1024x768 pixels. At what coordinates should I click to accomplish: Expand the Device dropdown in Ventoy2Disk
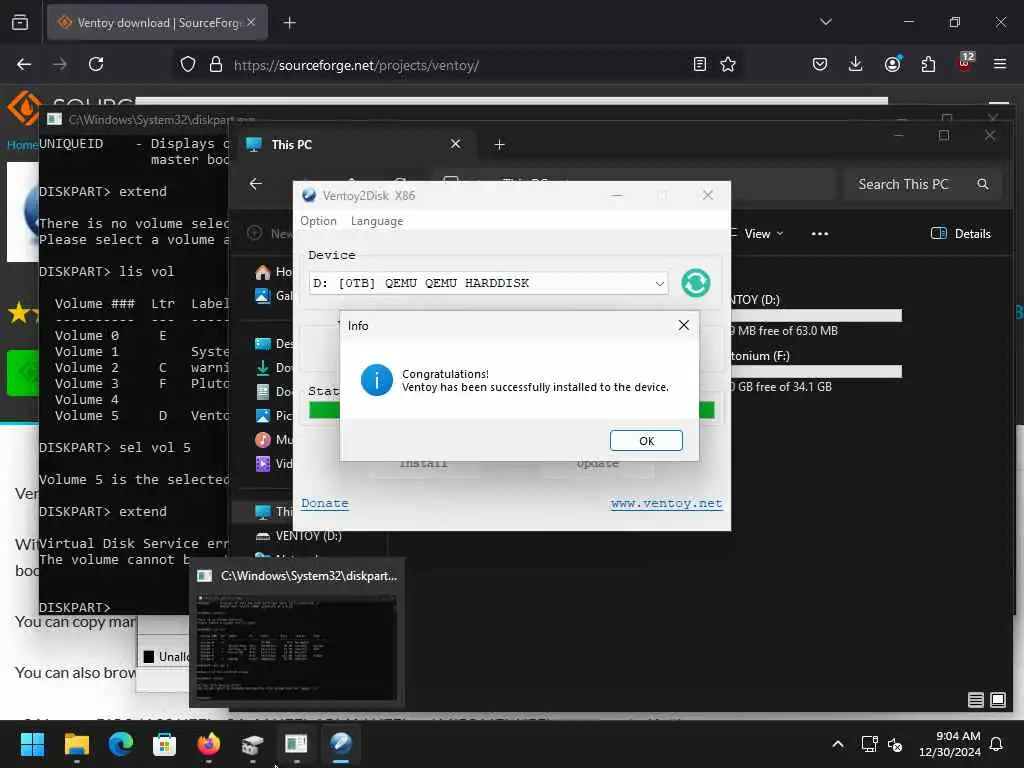(x=660, y=283)
